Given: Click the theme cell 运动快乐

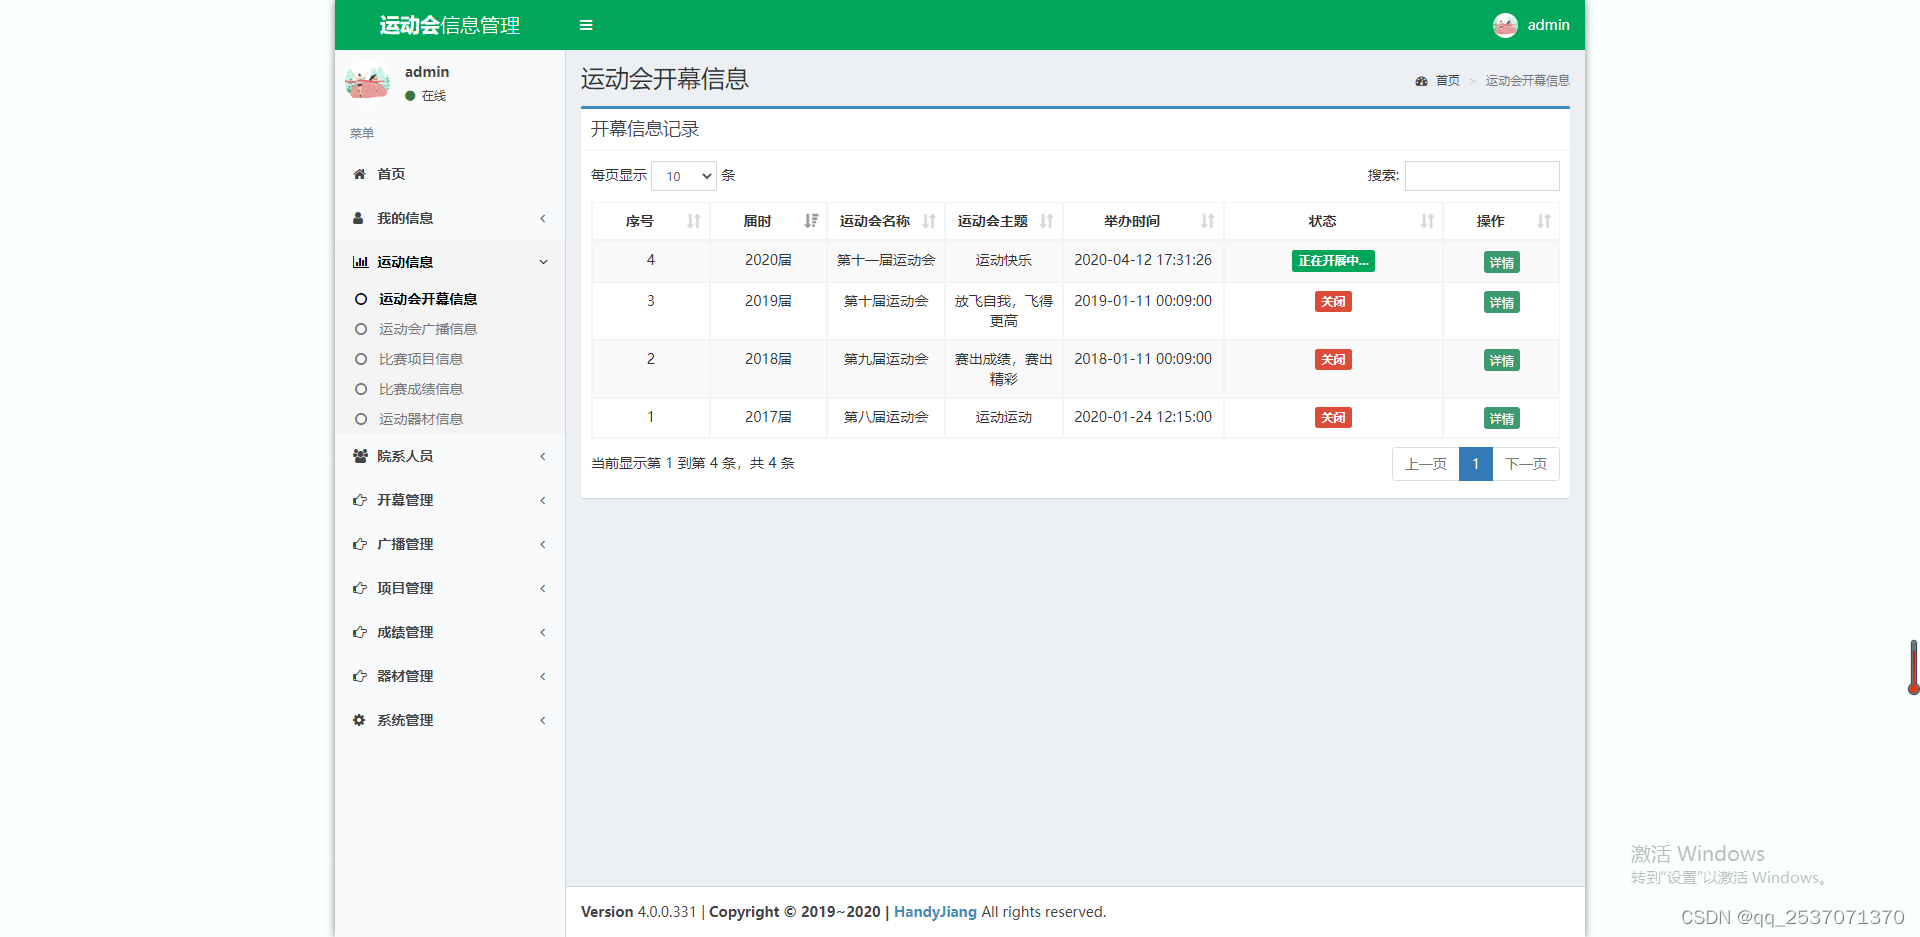Looking at the screenshot, I should 1004,260.
